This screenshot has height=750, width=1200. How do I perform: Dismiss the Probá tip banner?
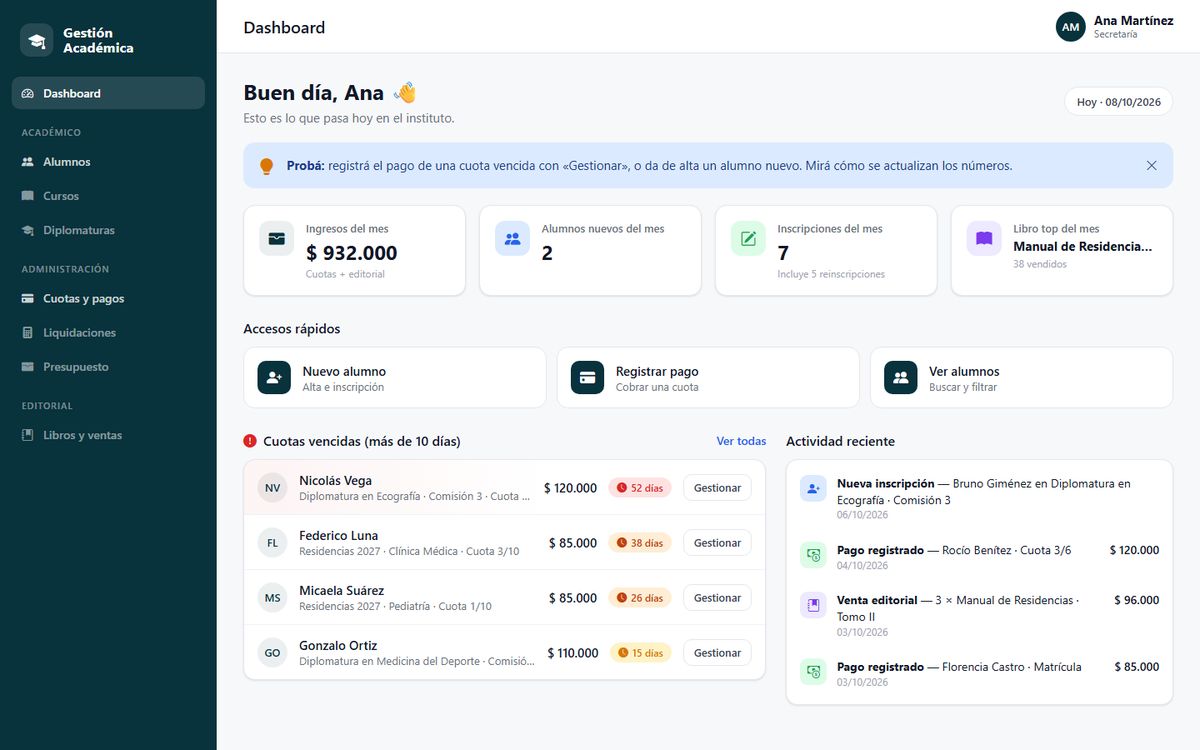coord(1151,166)
